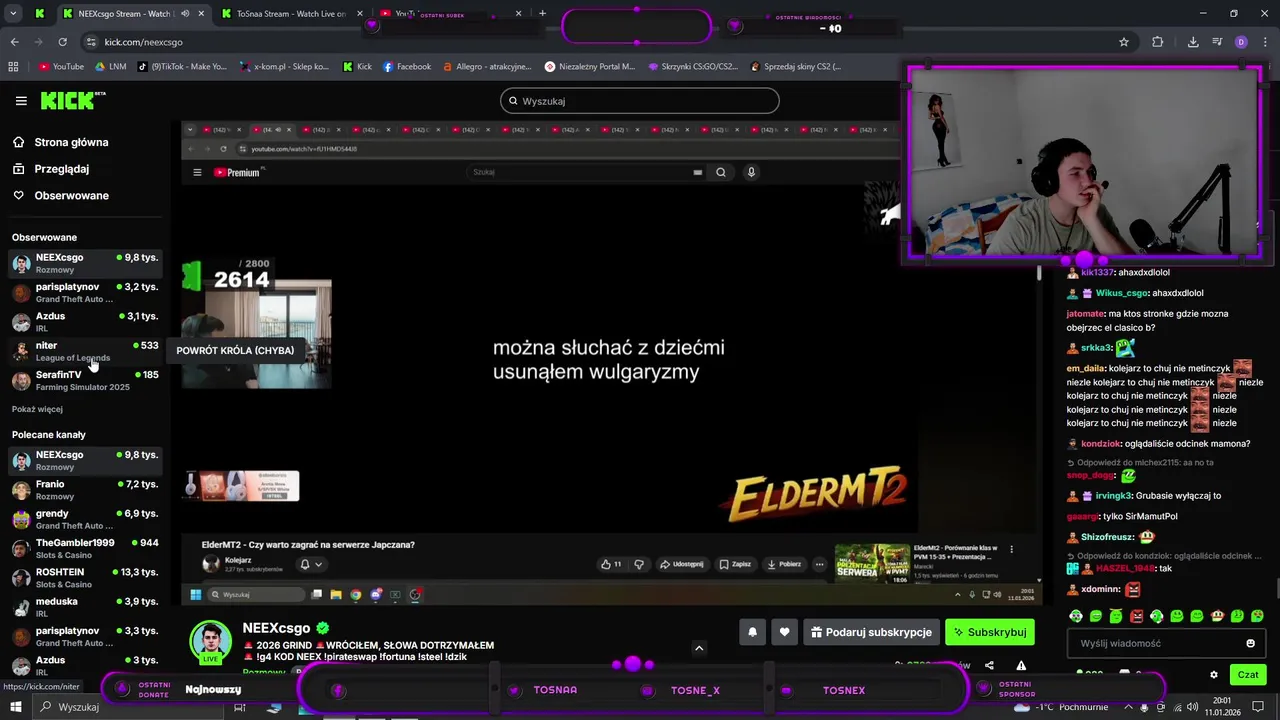This screenshot has height=720, width=1280.
Task: Bookmark this page with star
Action: (x=1124, y=42)
